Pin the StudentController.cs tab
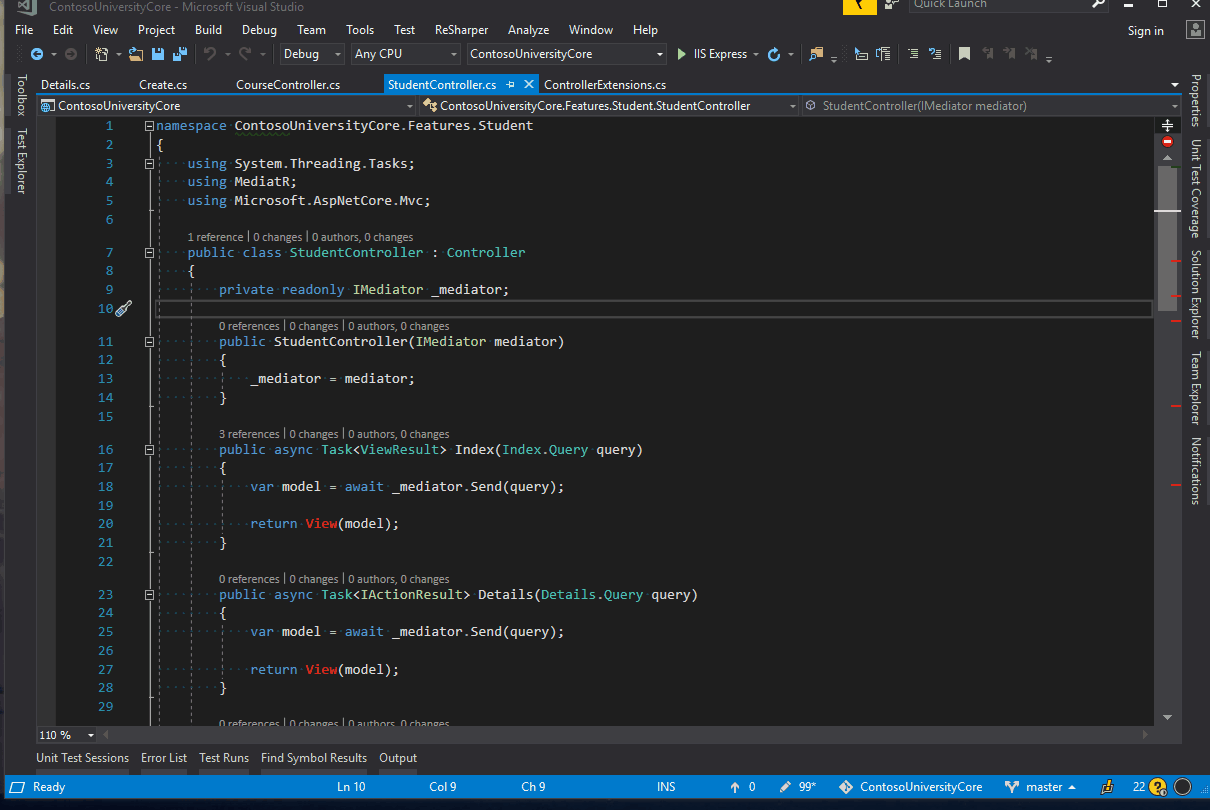Image resolution: width=1210 pixels, height=810 pixels. (x=510, y=85)
